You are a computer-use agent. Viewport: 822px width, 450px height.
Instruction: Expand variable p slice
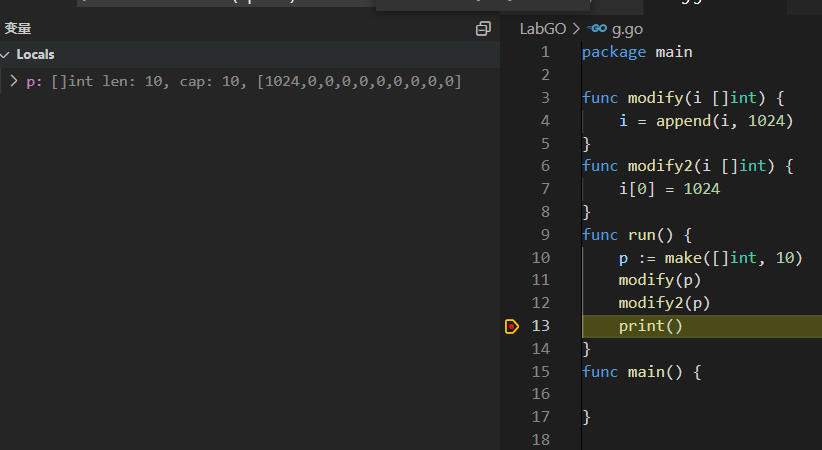coord(14,81)
